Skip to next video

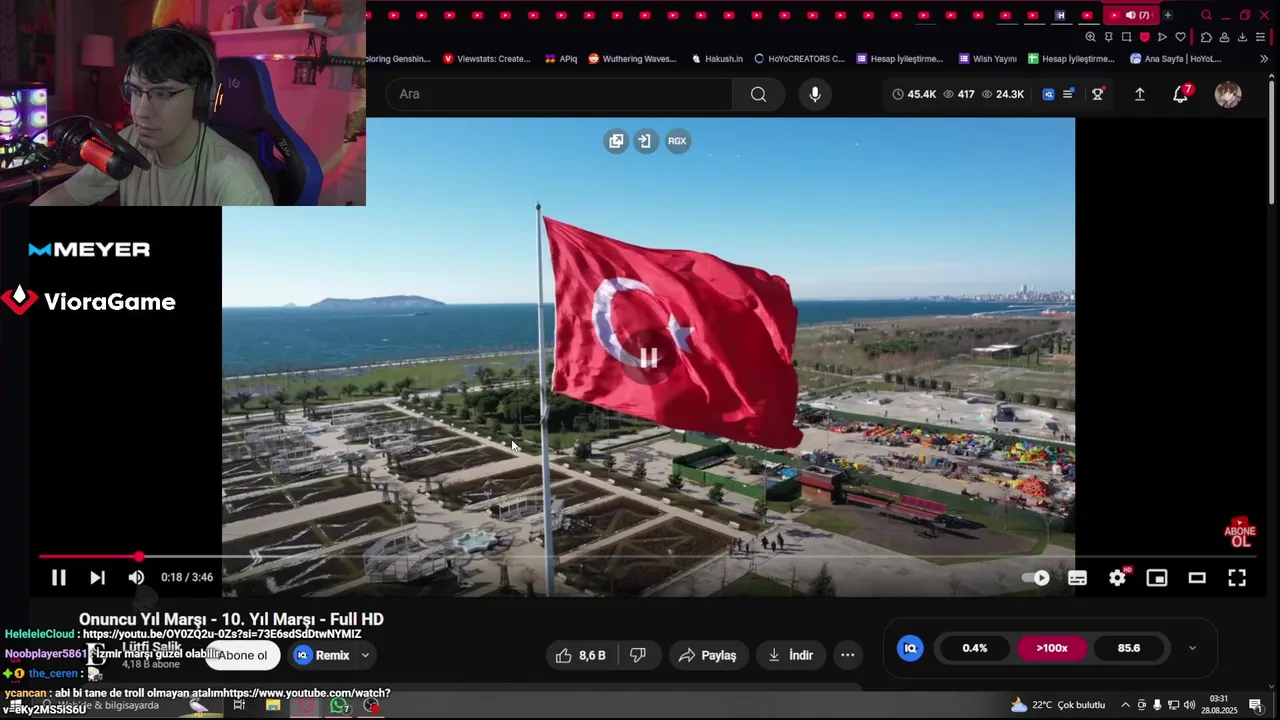pos(97,577)
